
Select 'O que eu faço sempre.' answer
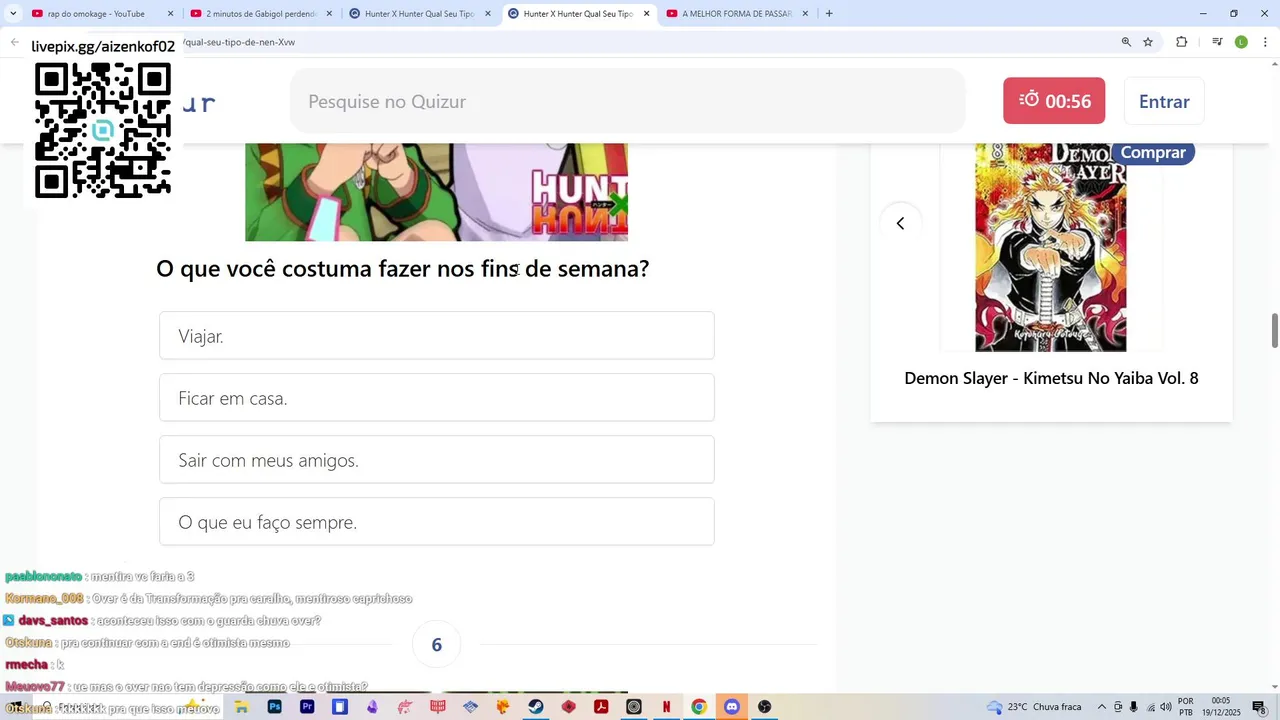tap(436, 522)
